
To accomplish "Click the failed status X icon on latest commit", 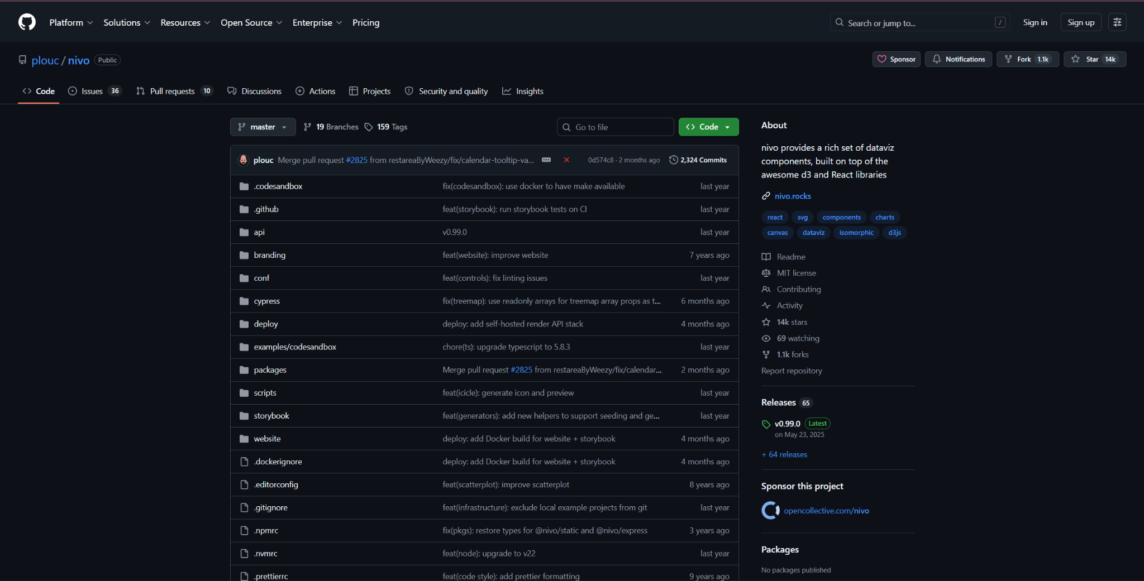I will point(566,160).
